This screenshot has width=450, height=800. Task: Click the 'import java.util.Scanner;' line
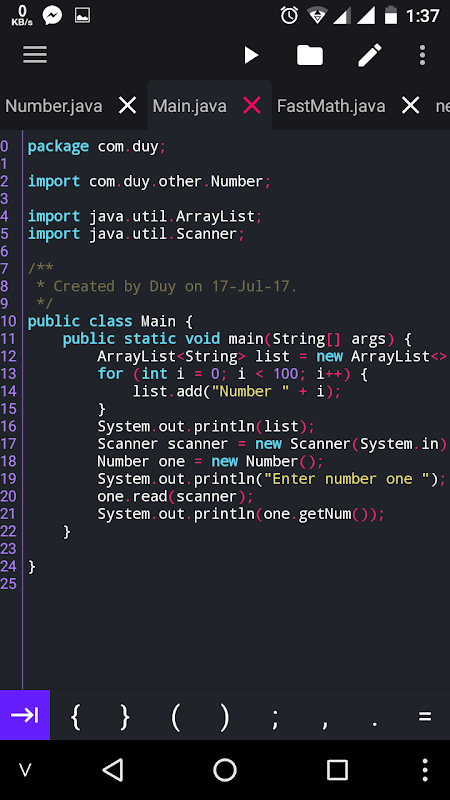[136, 234]
